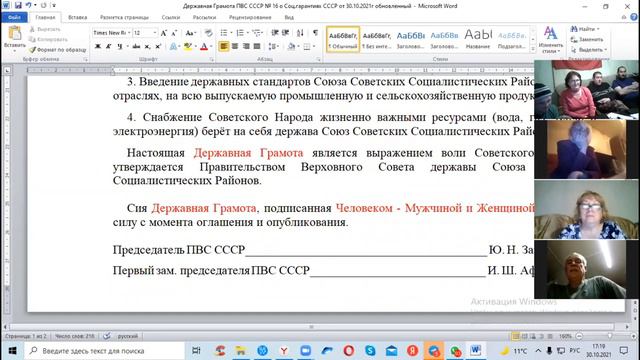The width and height of the screenshot is (640, 360).
Task: Click the Sort icon in Paragraph group
Action: (300, 33)
